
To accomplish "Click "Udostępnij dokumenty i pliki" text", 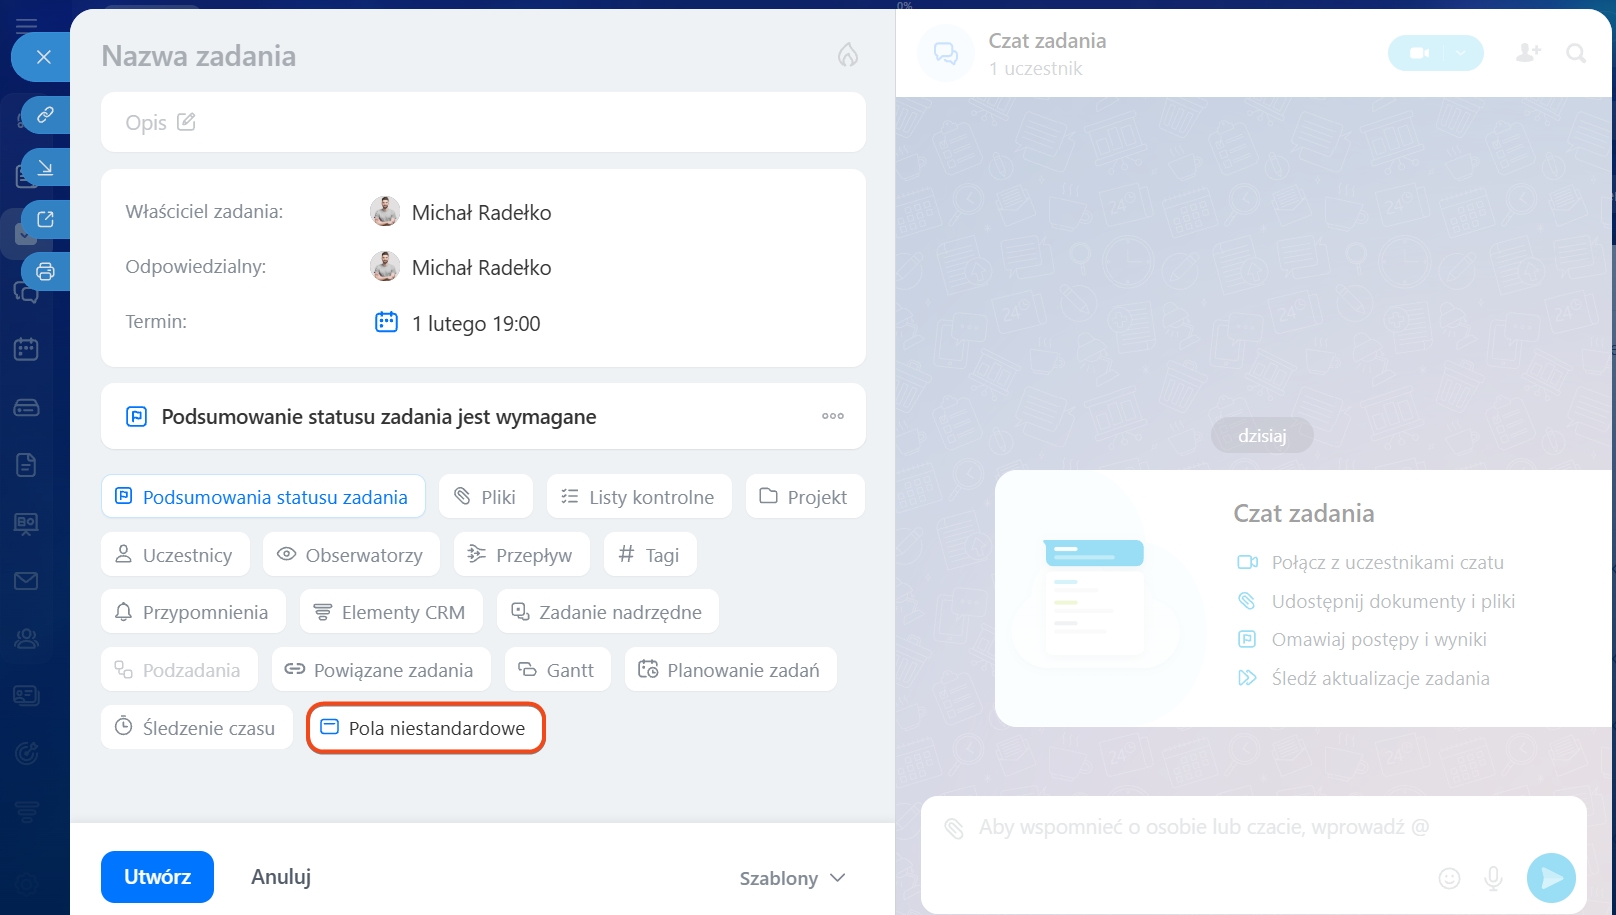I will tap(1393, 601).
